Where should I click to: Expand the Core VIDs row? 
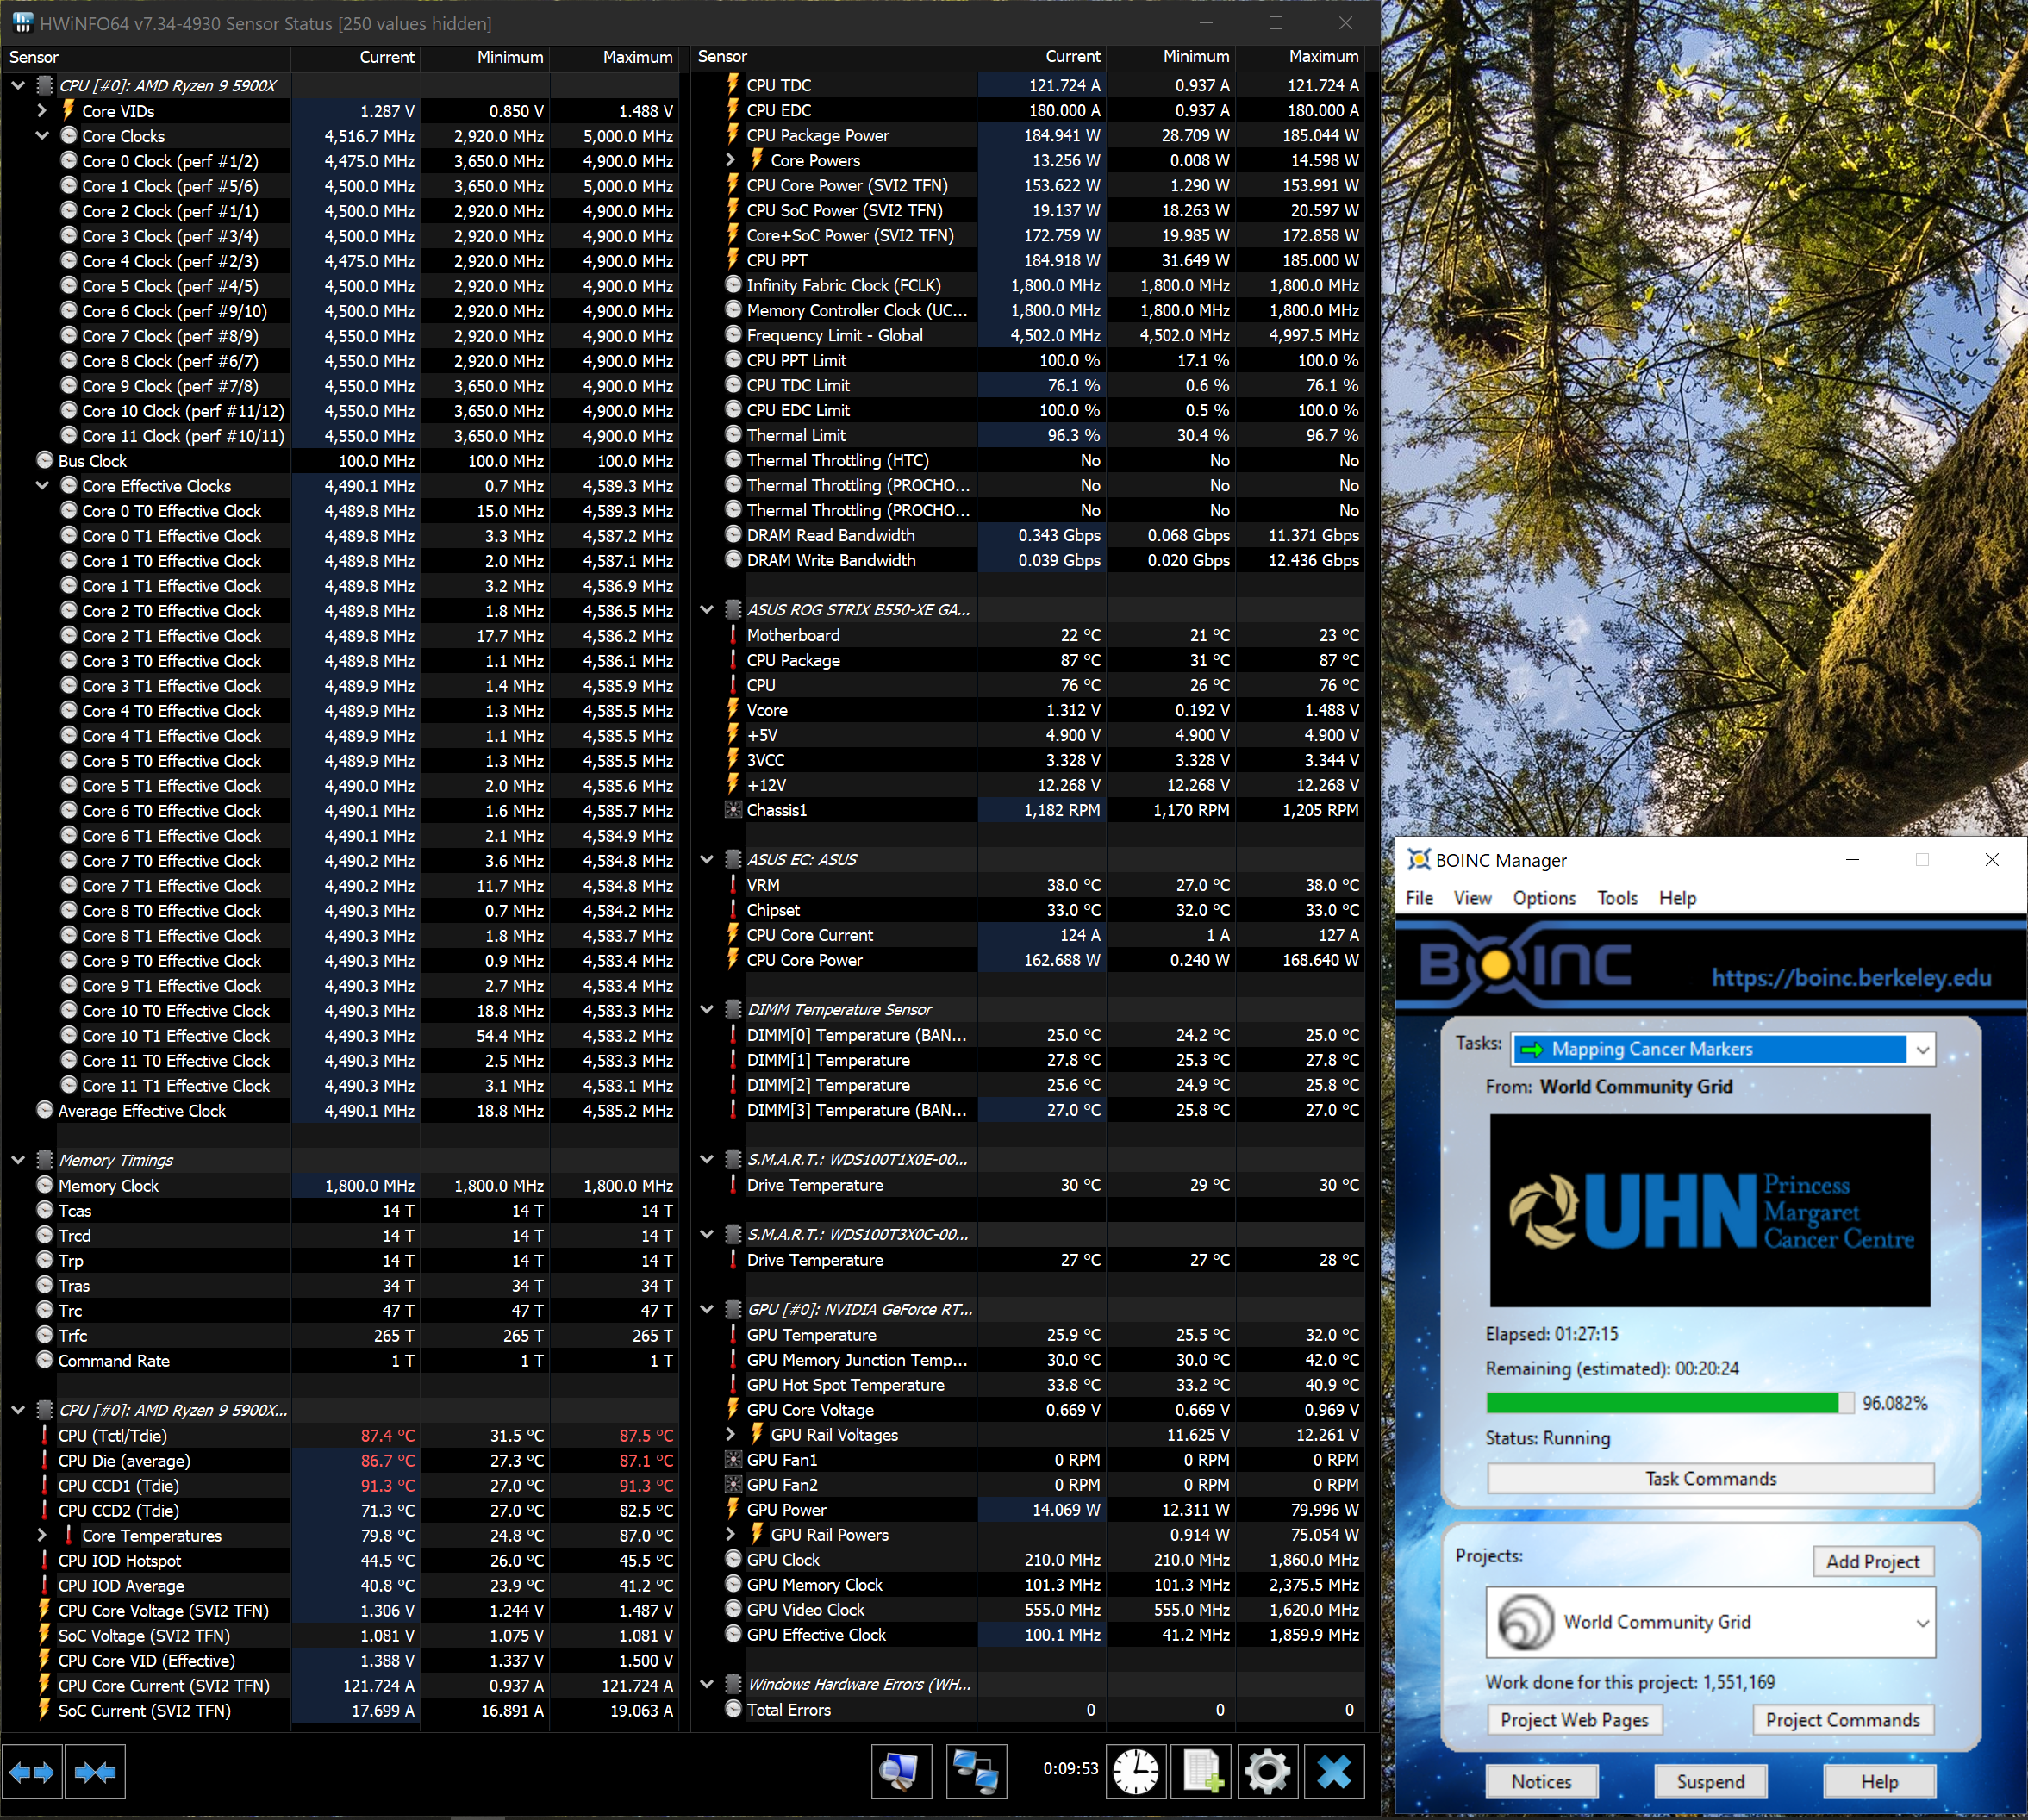pyautogui.click(x=42, y=110)
